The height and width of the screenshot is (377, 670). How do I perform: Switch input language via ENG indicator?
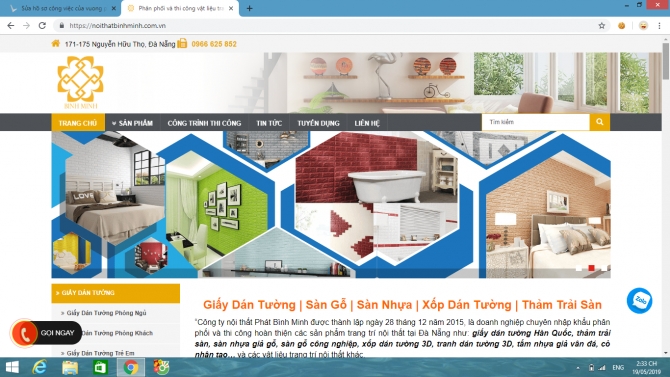click(618, 368)
